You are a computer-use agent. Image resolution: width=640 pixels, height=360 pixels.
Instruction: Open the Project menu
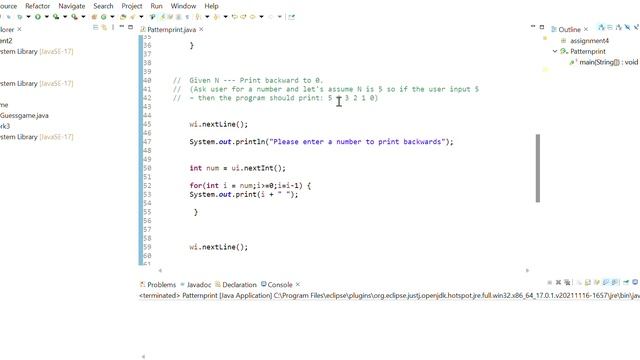(x=132, y=6)
